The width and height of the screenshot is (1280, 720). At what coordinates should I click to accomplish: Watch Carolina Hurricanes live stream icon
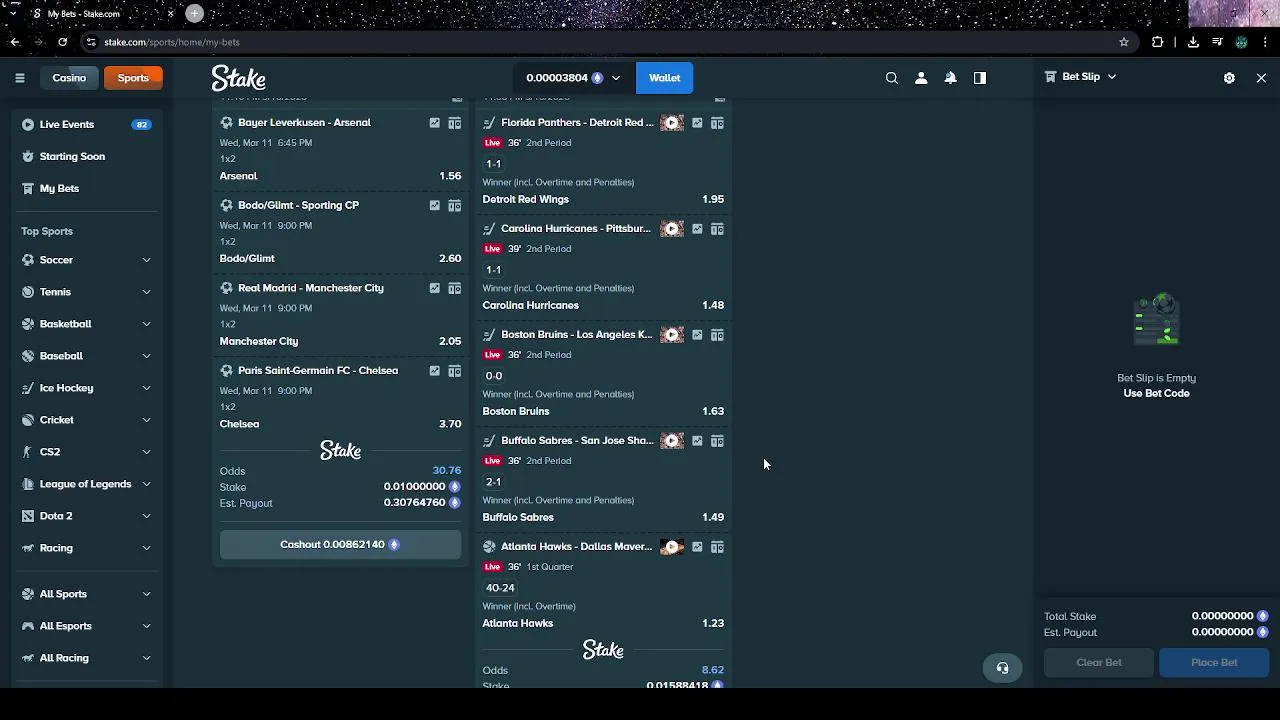coord(672,229)
